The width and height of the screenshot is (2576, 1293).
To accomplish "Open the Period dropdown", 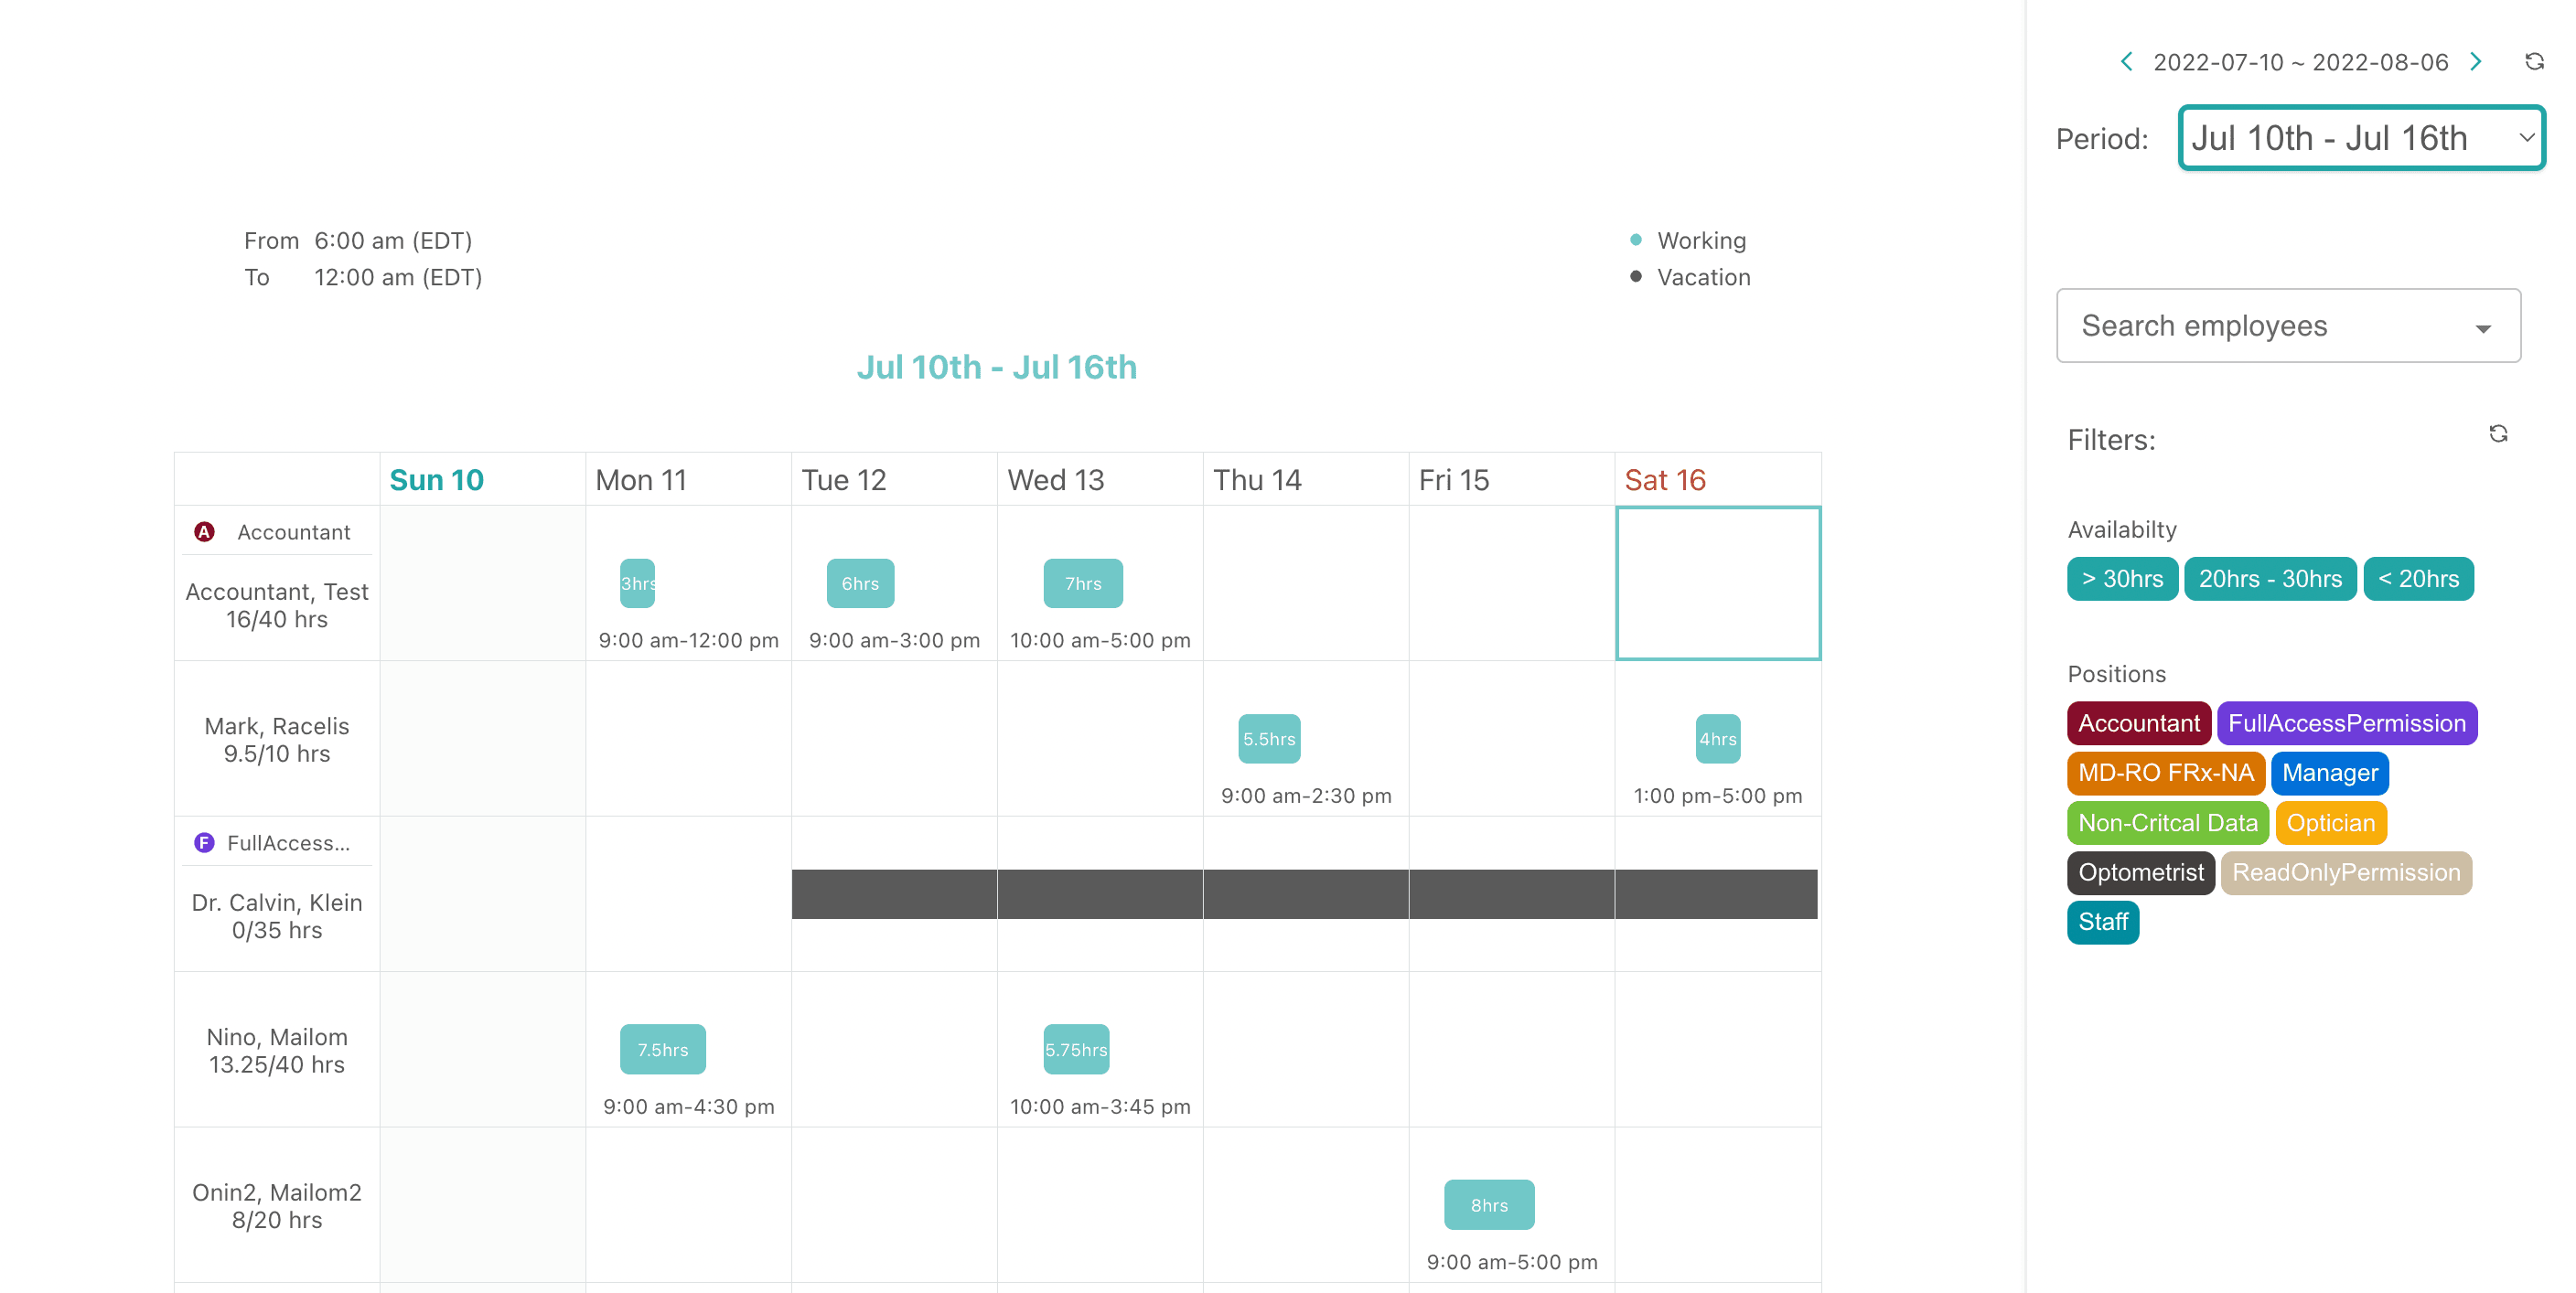I will (2361, 138).
